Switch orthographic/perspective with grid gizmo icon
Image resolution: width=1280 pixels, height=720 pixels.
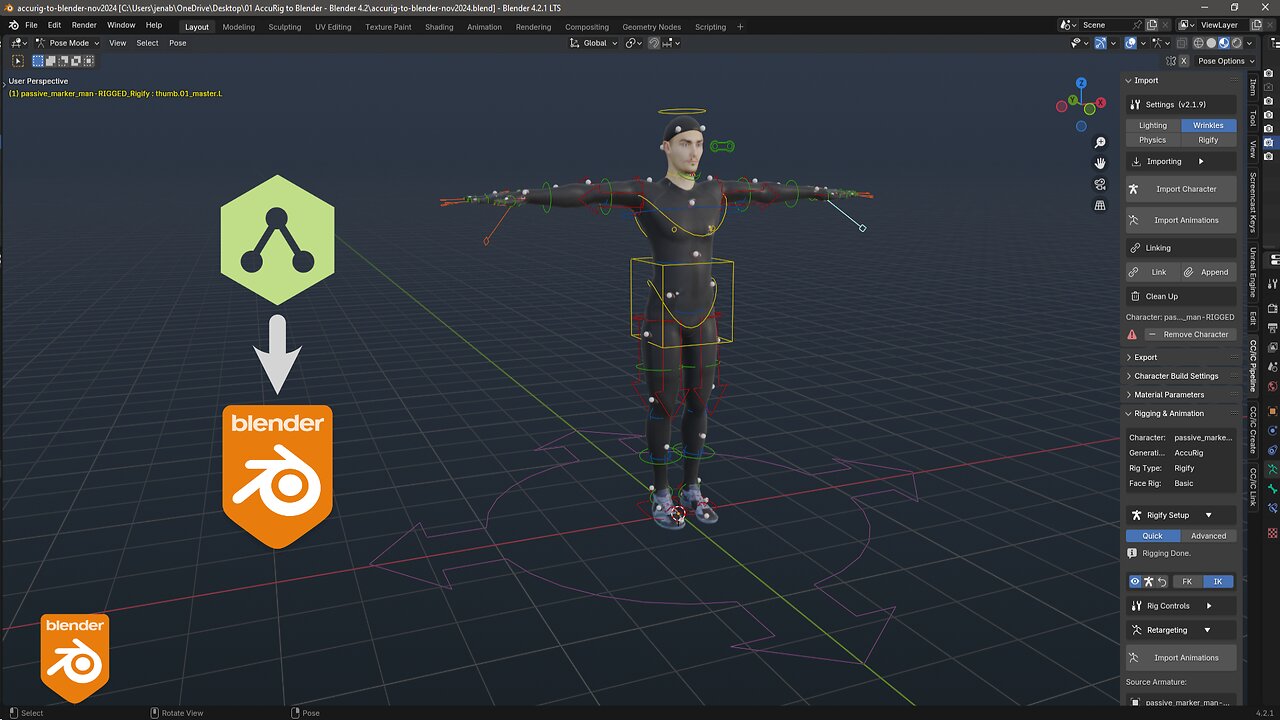[x=1100, y=205]
